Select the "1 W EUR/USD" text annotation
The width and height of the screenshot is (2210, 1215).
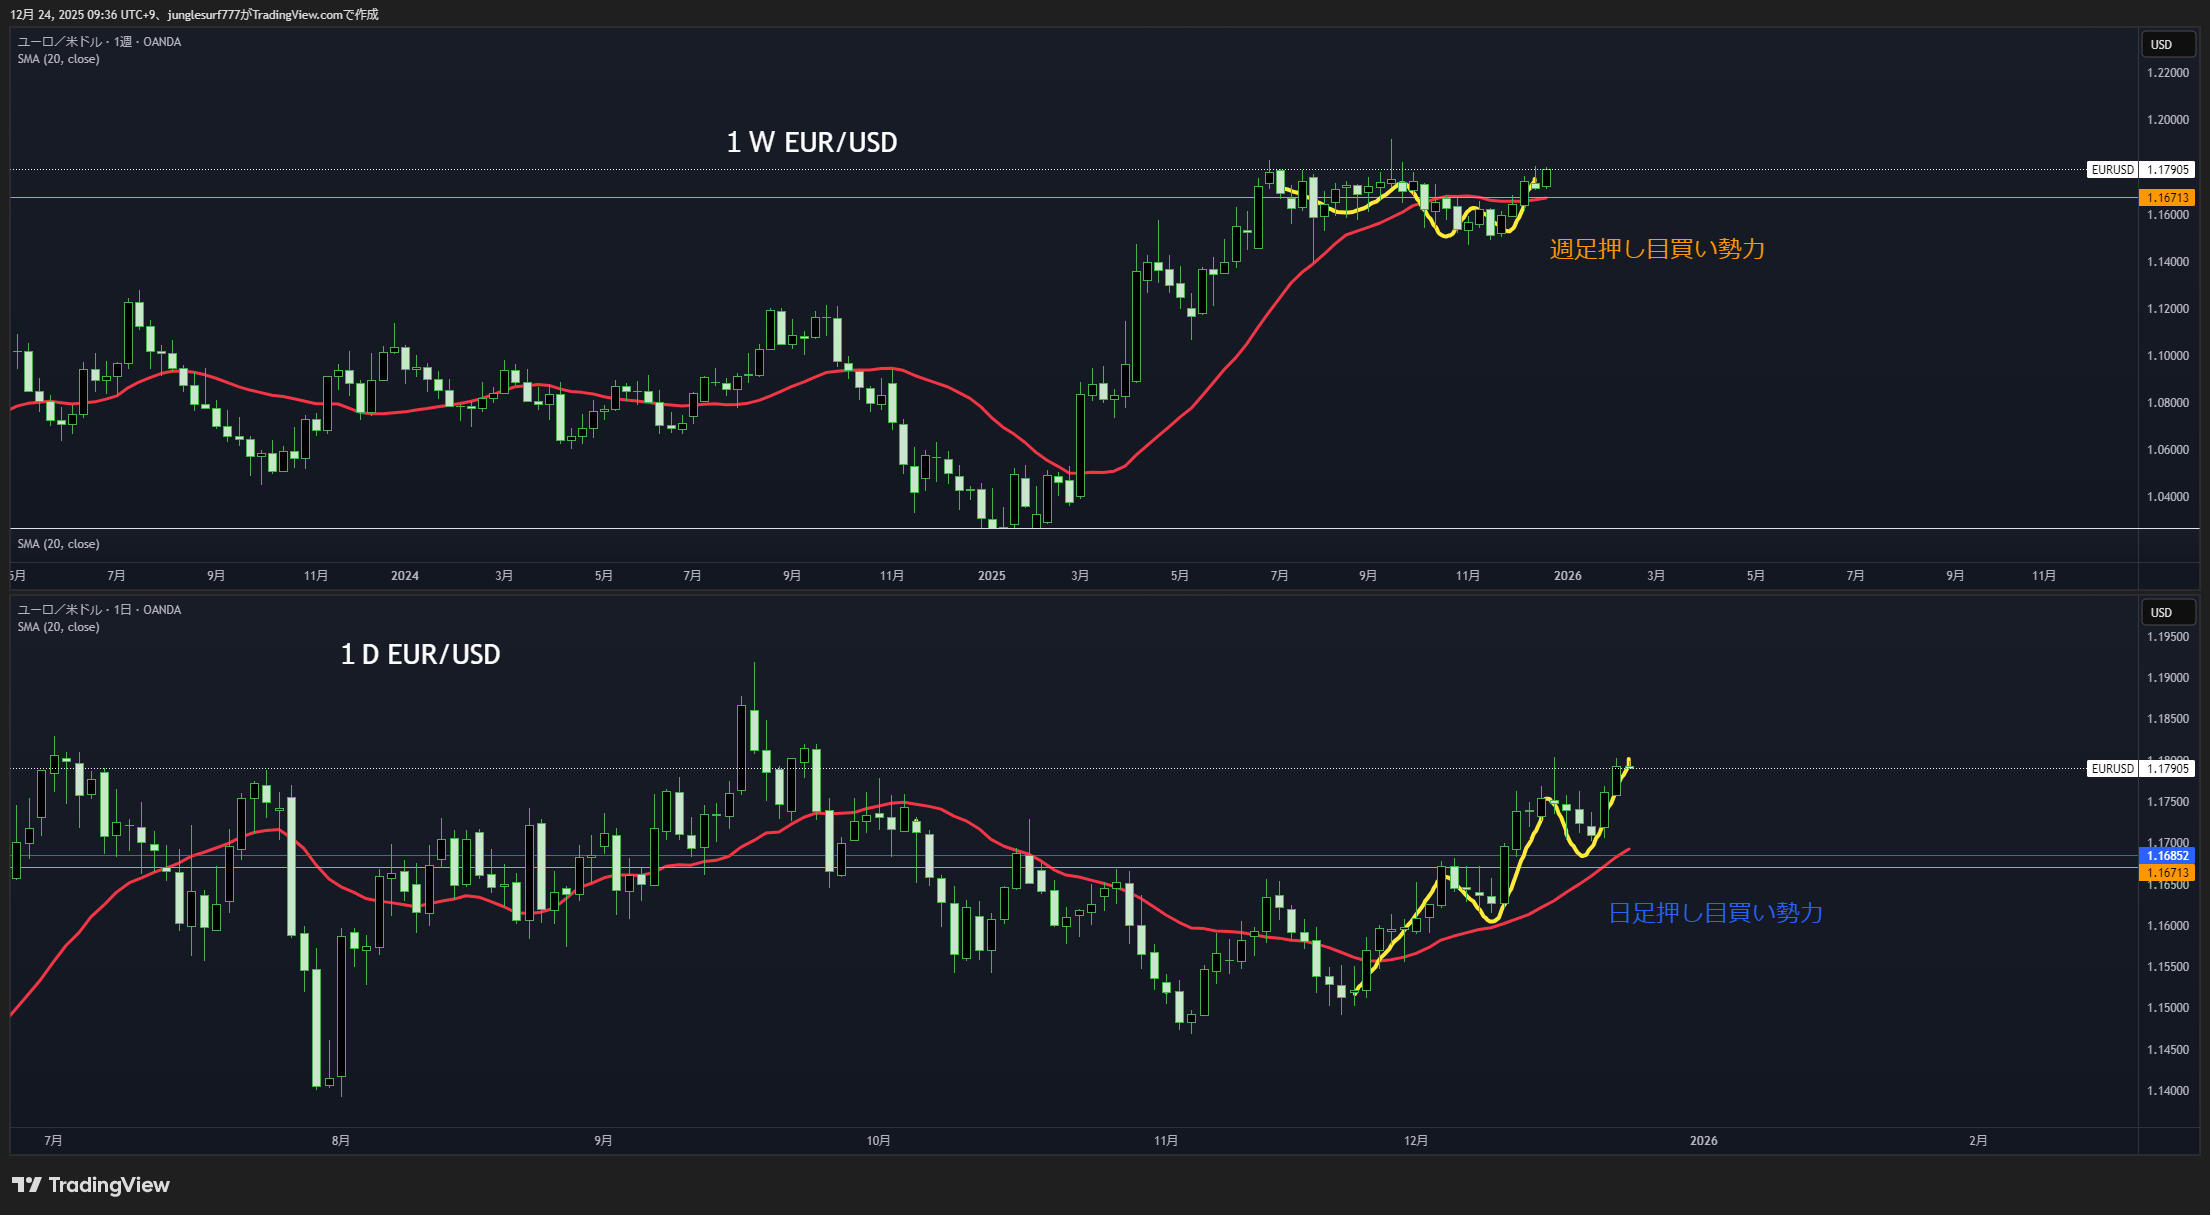point(811,143)
